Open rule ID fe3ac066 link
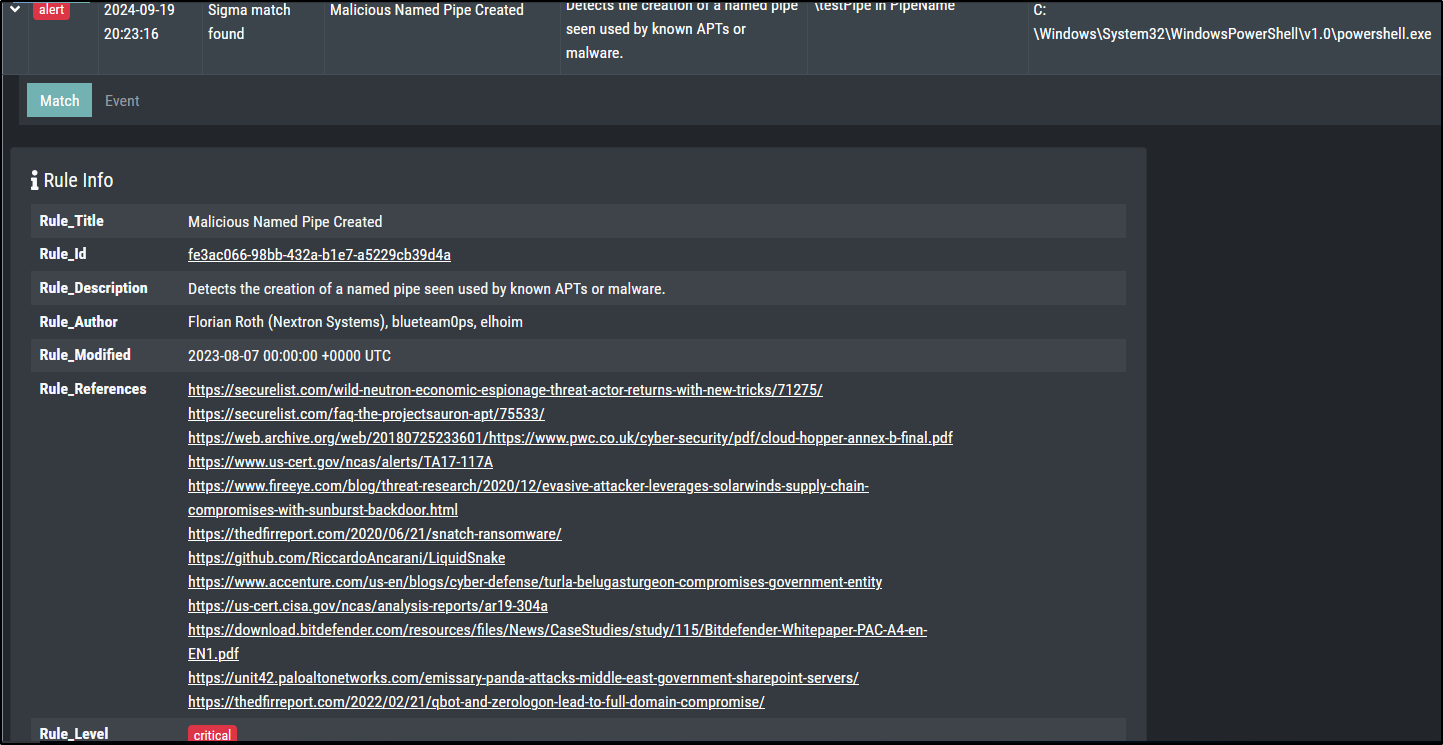The image size is (1443, 745). tap(319, 254)
